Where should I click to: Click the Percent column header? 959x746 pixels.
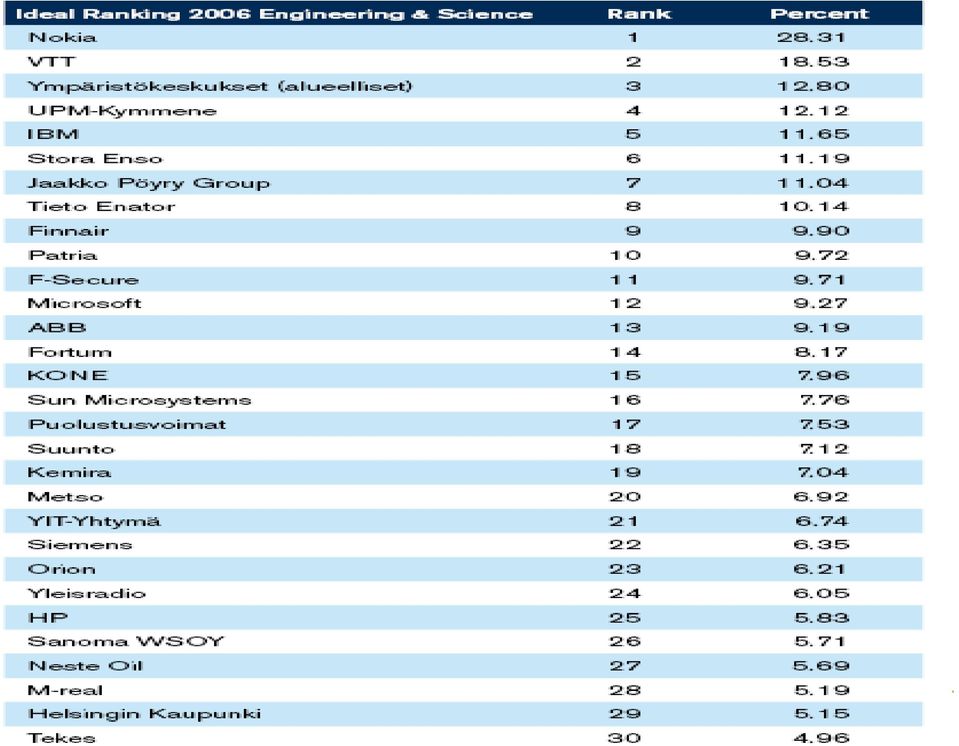pyautogui.click(x=819, y=14)
